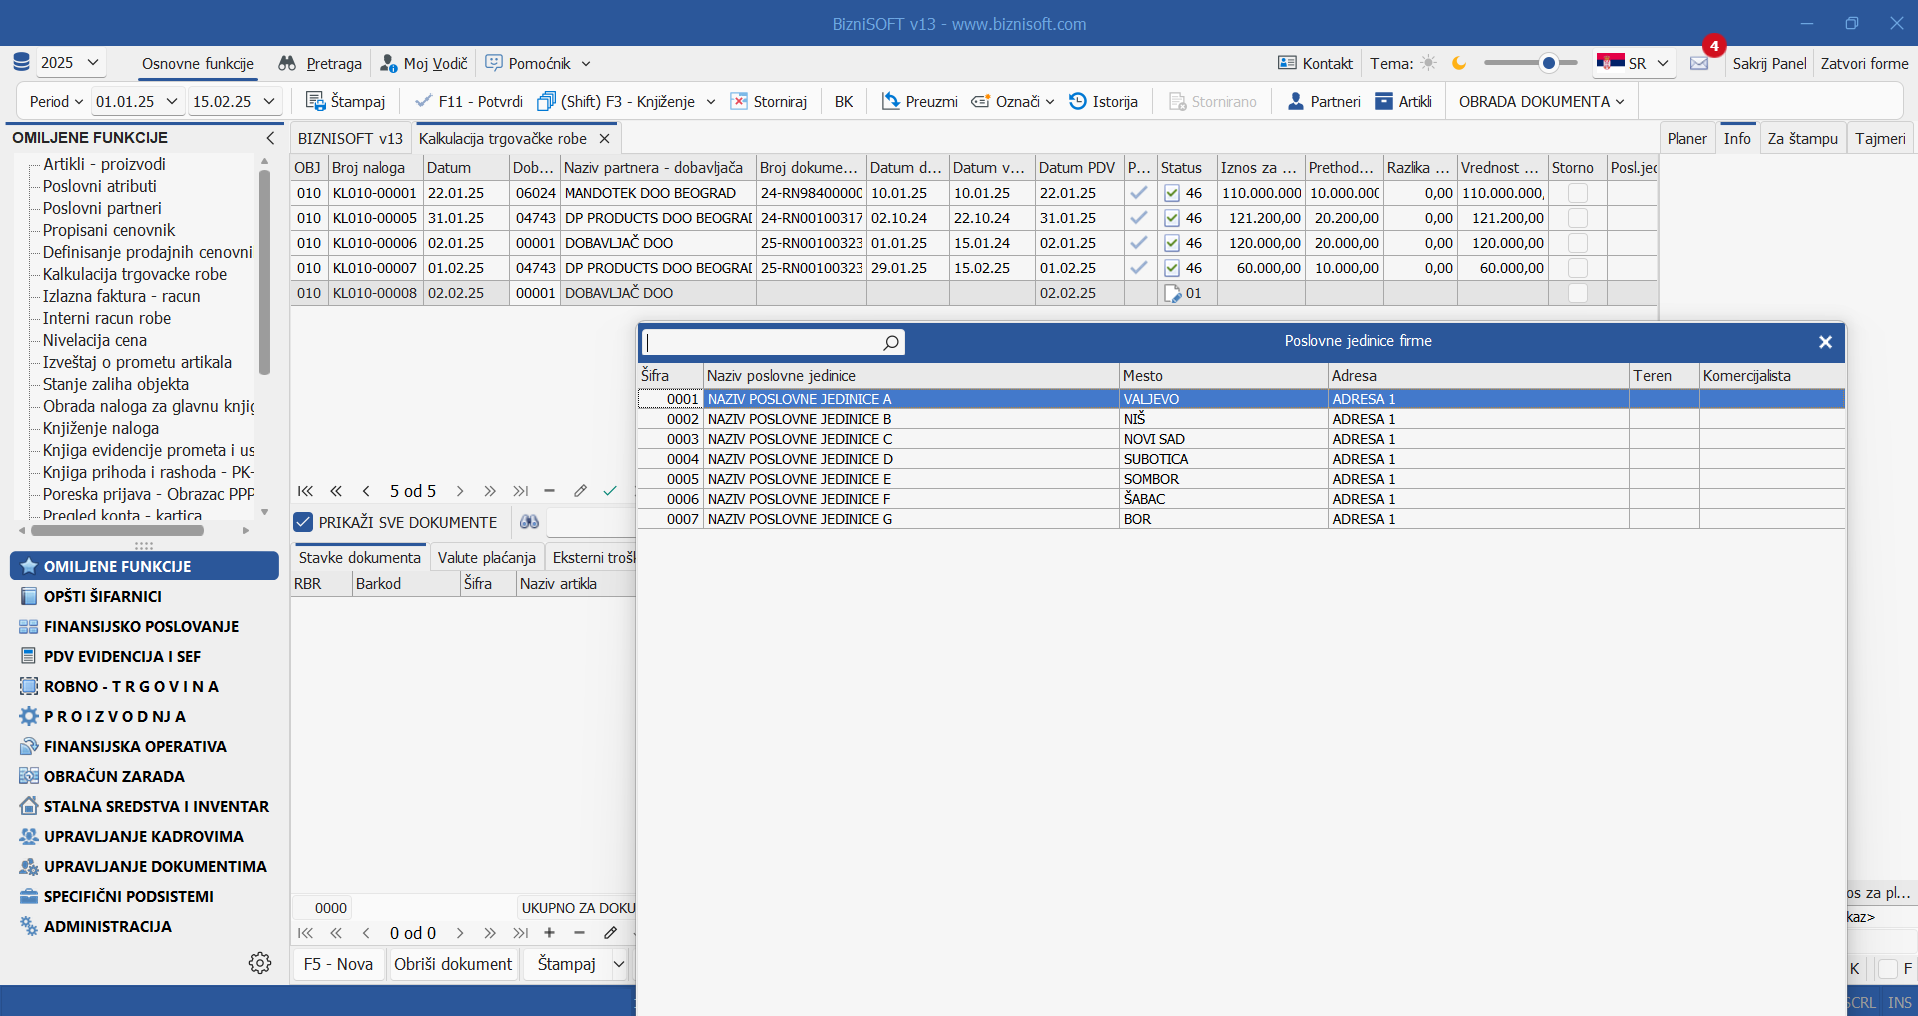Toggle status checkbox for KL010-00005 row
Screen dimensions: 1918x1016
(x=1172, y=218)
